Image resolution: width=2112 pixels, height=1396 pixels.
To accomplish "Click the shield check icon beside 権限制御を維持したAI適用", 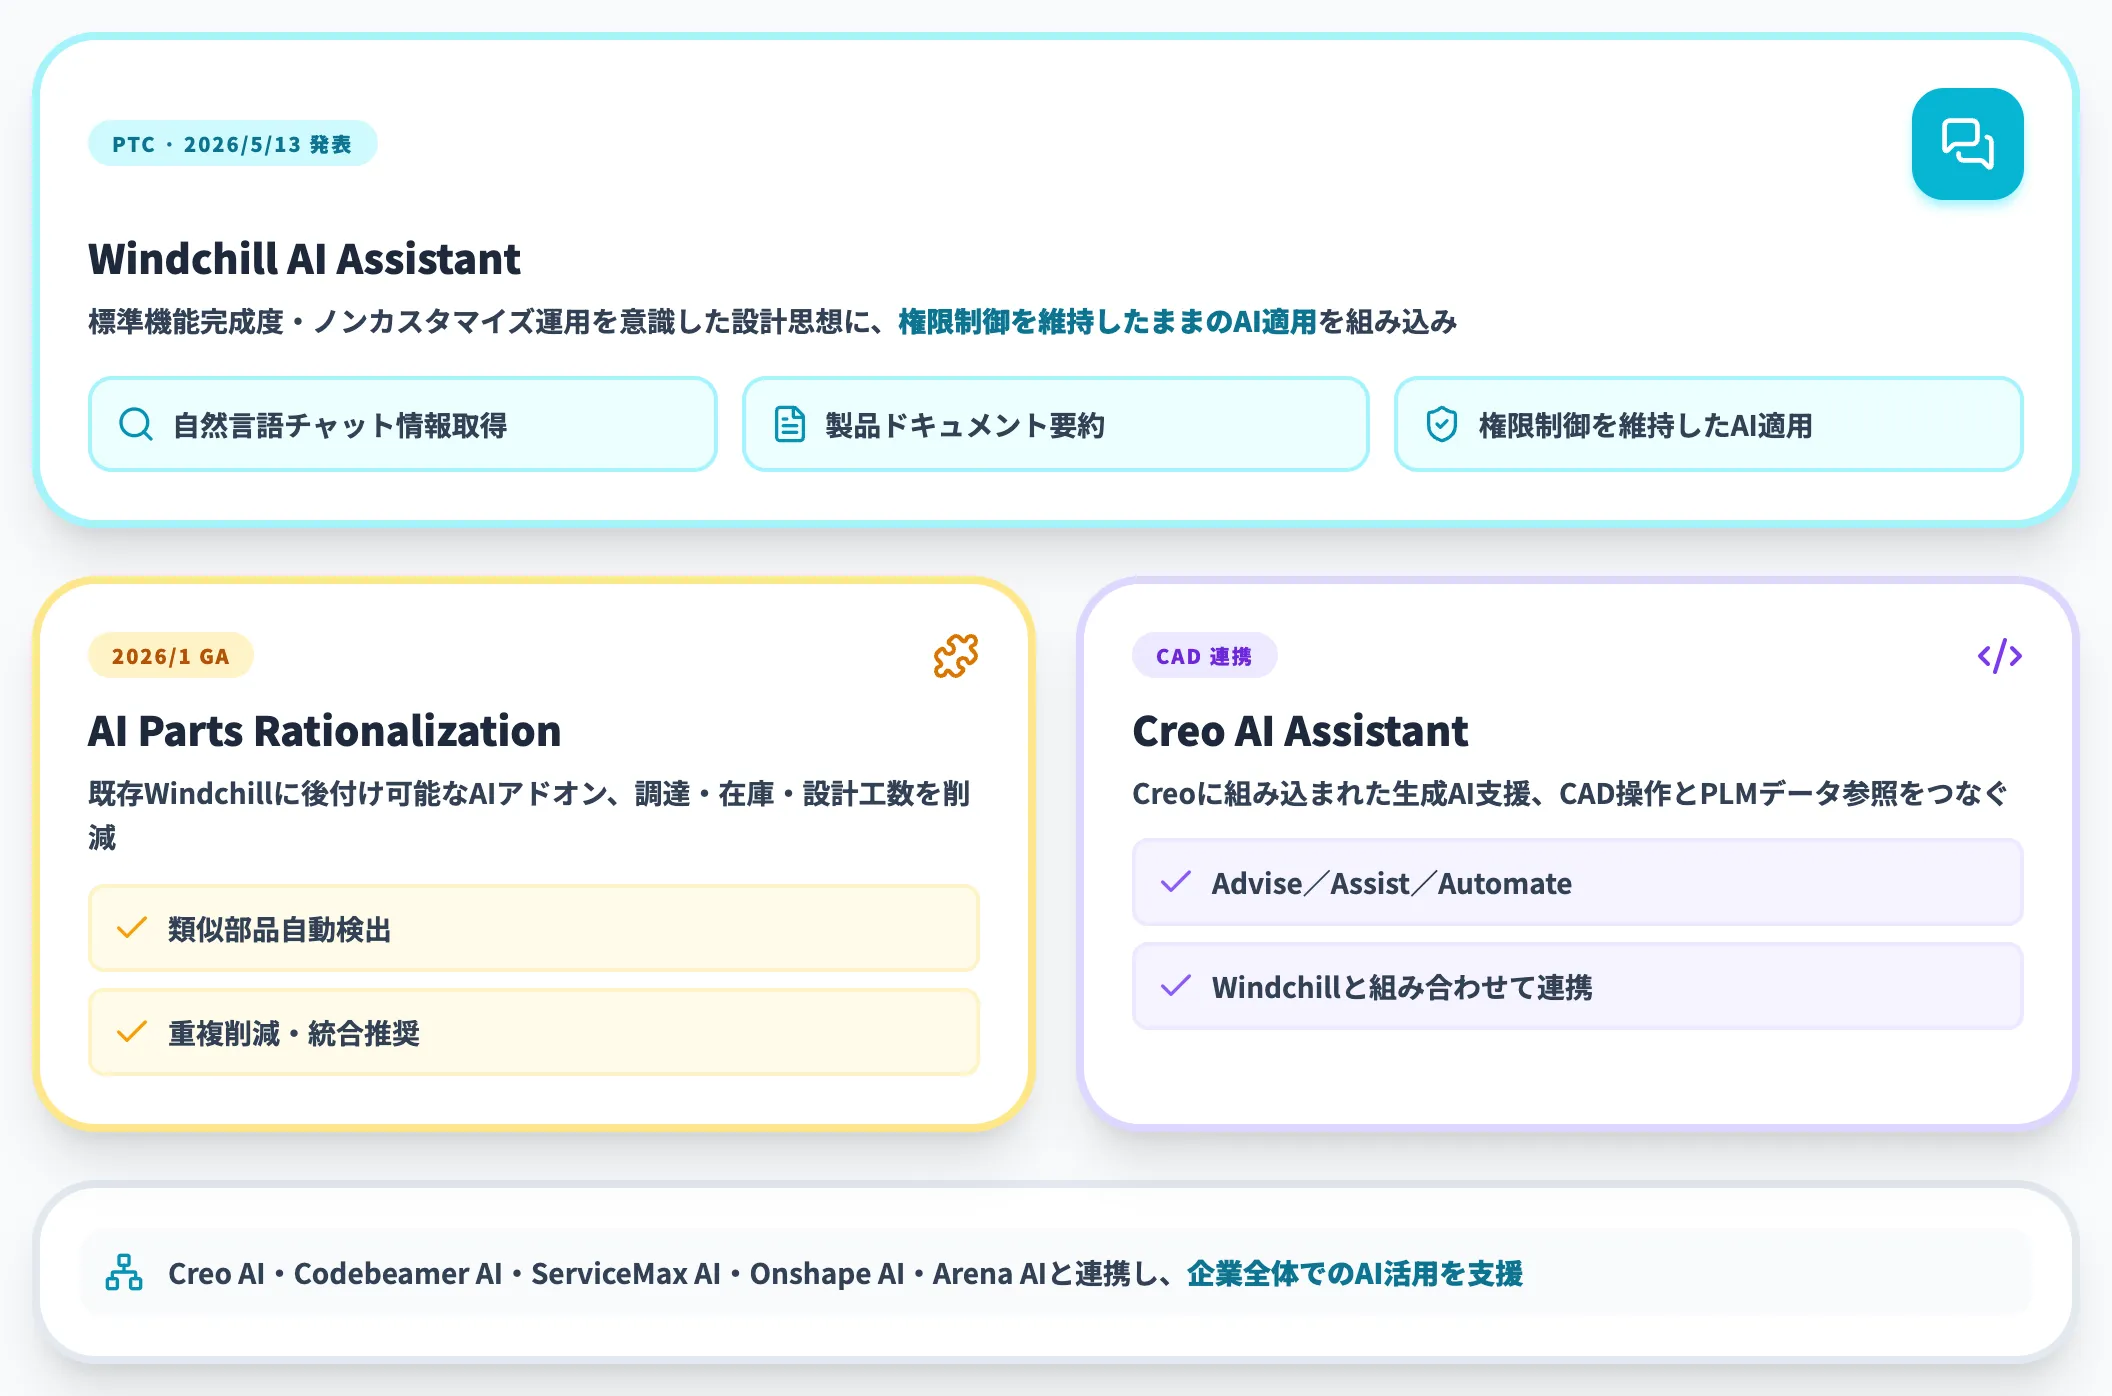I will (x=1442, y=425).
